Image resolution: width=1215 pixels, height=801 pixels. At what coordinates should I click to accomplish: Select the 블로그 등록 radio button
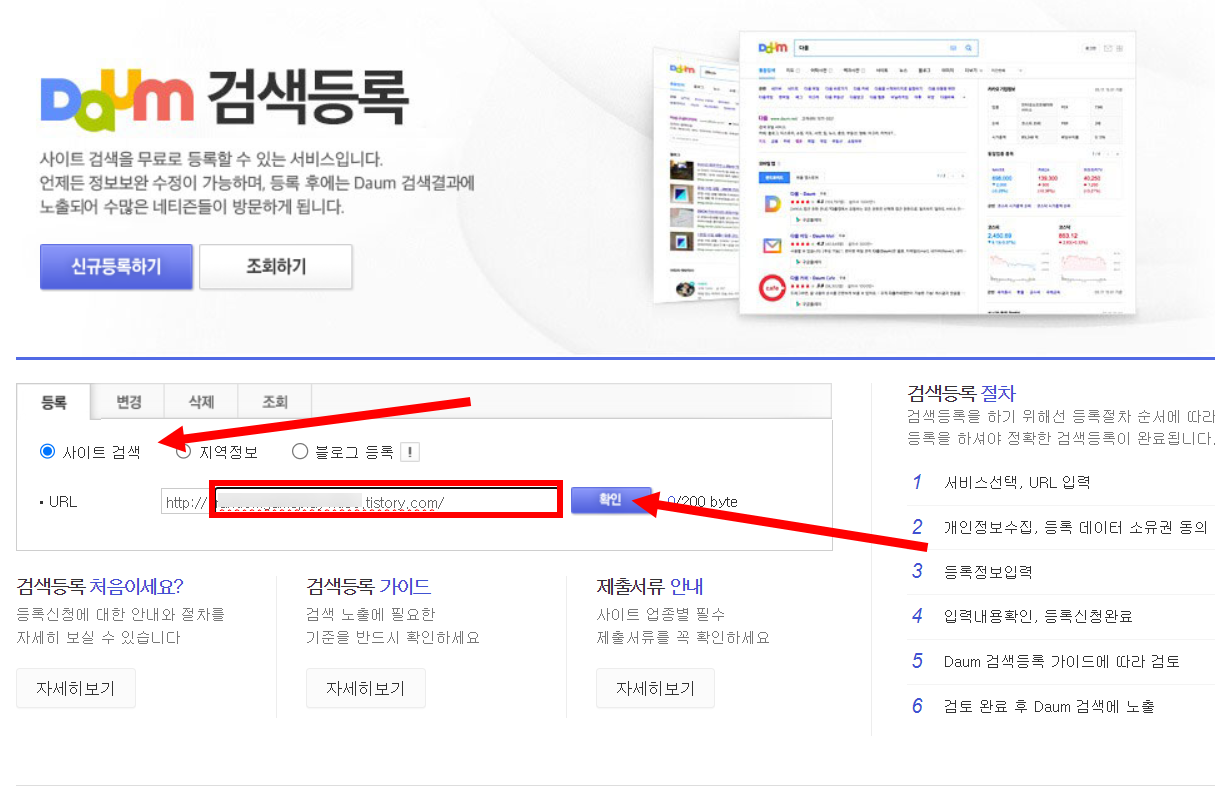tap(300, 452)
